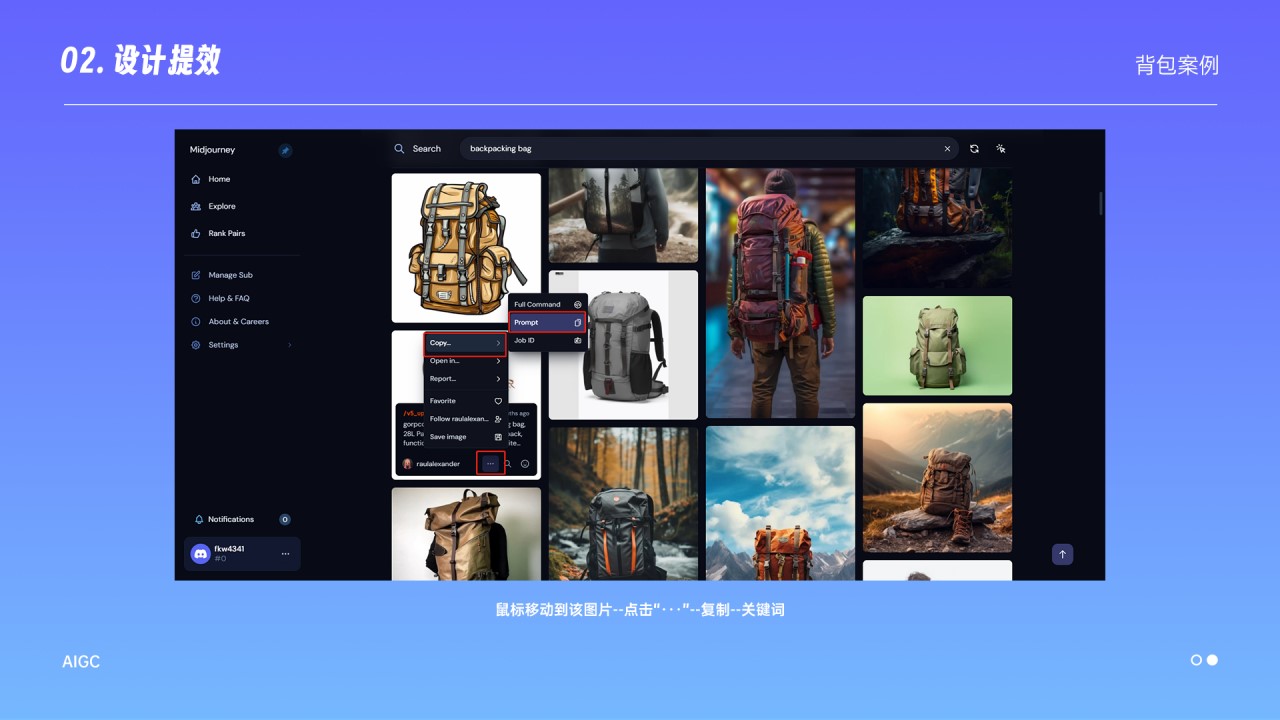Open the orange backpack under cloudy sky image

pos(780,503)
